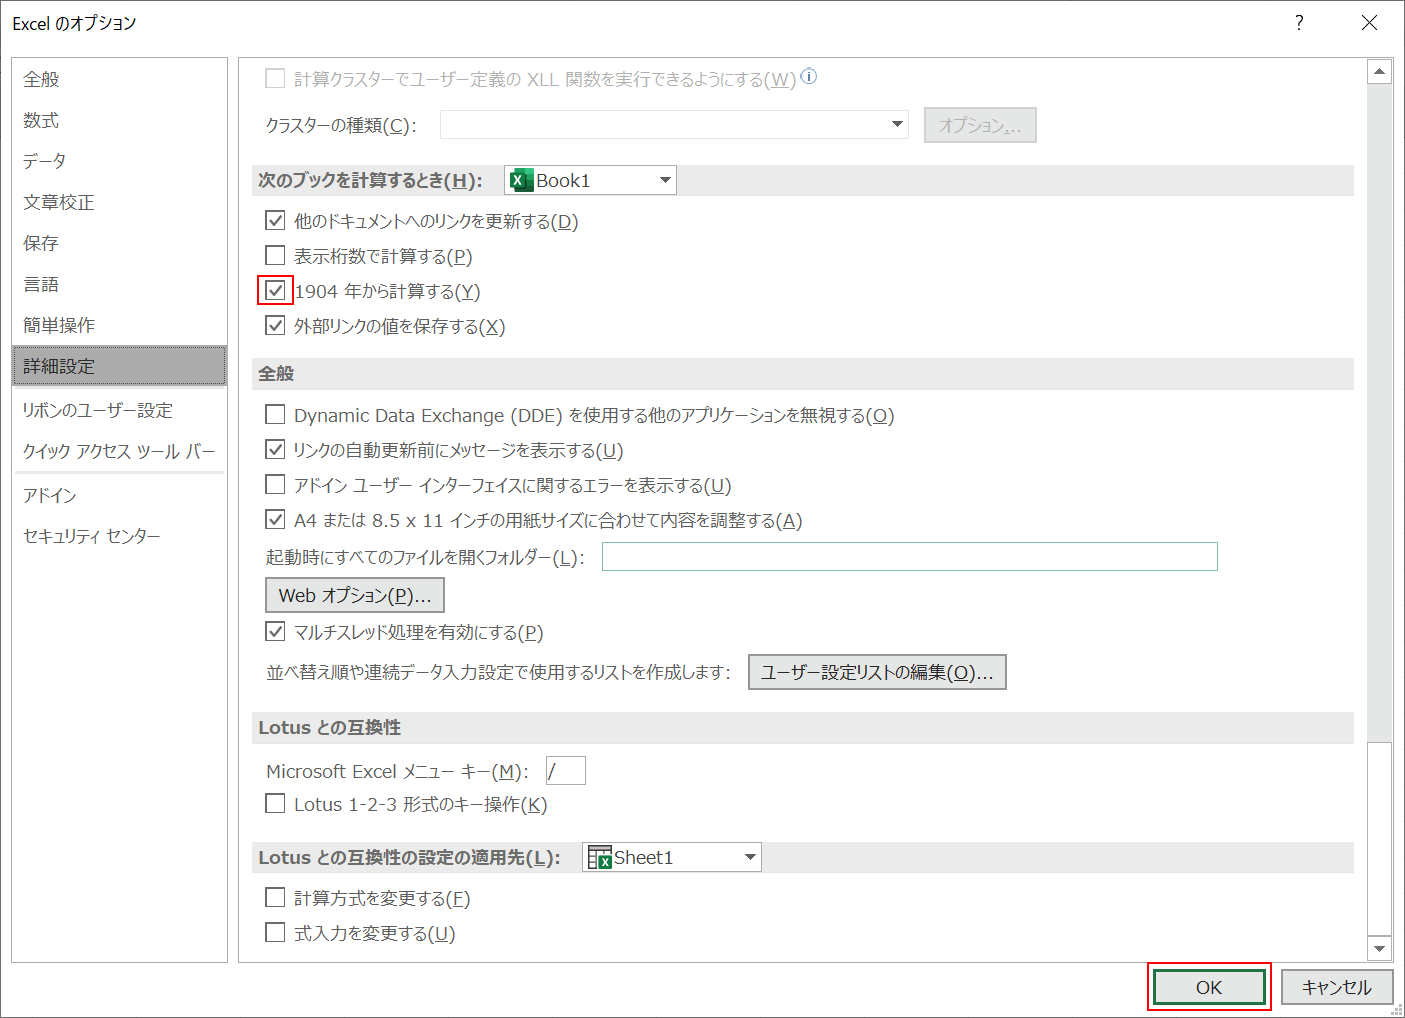Image resolution: width=1405 pixels, height=1018 pixels.
Task: Uncheck 外部リンクの値を保存する
Action: [x=275, y=325]
